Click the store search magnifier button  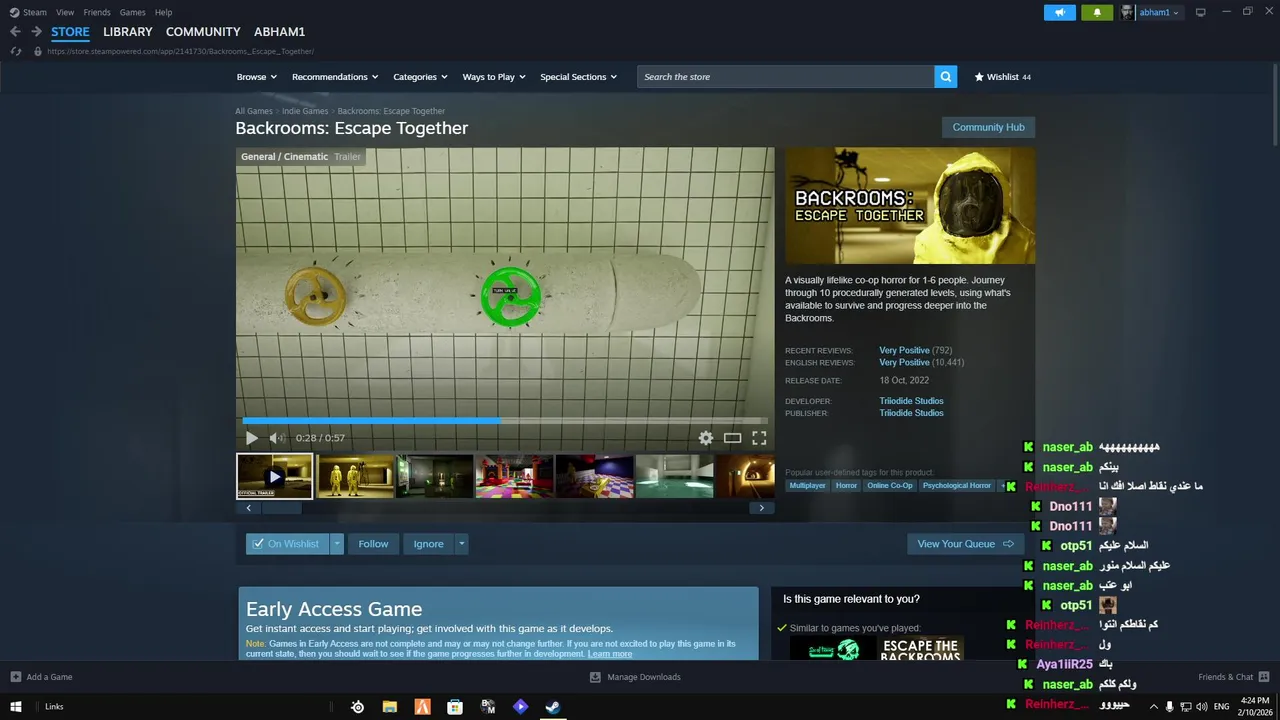(x=946, y=77)
